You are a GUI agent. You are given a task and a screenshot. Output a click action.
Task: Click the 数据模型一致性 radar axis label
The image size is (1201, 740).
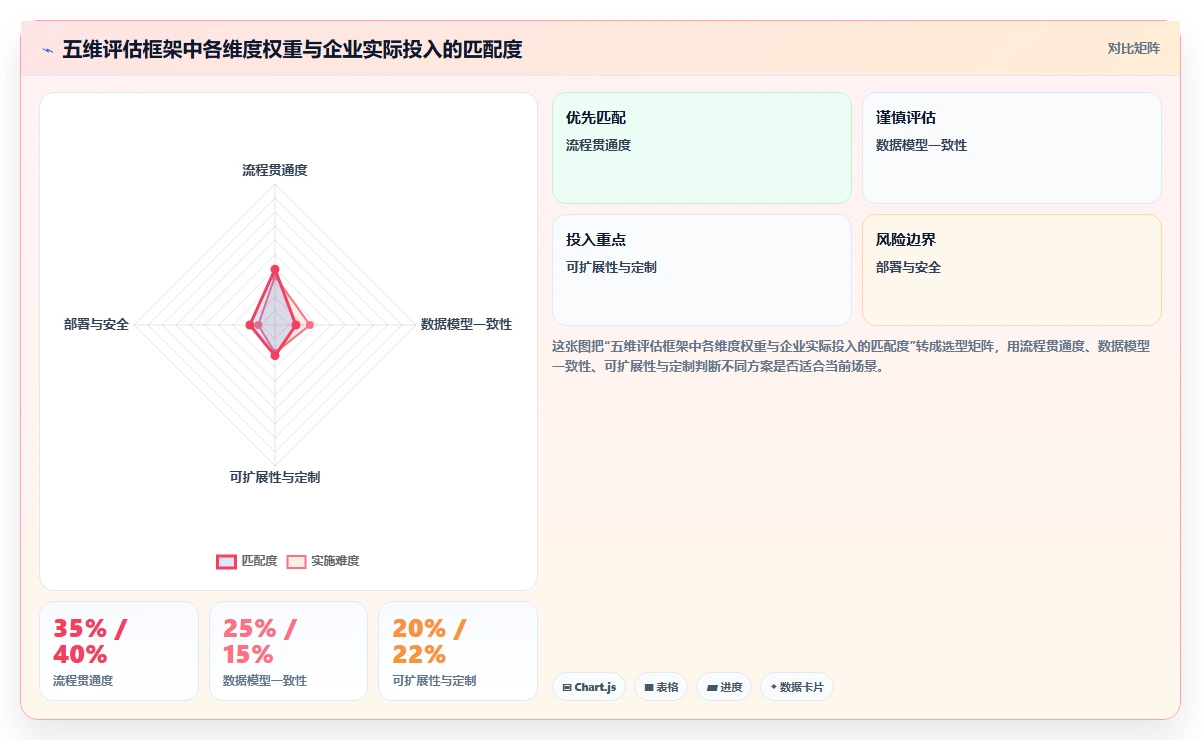pos(466,324)
